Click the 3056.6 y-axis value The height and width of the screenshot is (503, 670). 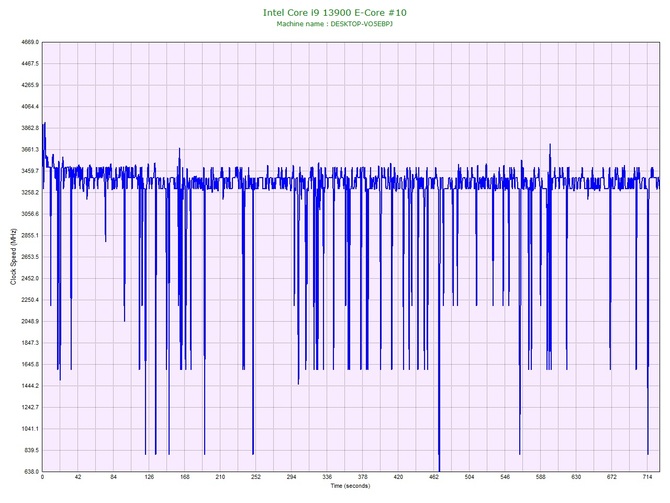[30, 214]
